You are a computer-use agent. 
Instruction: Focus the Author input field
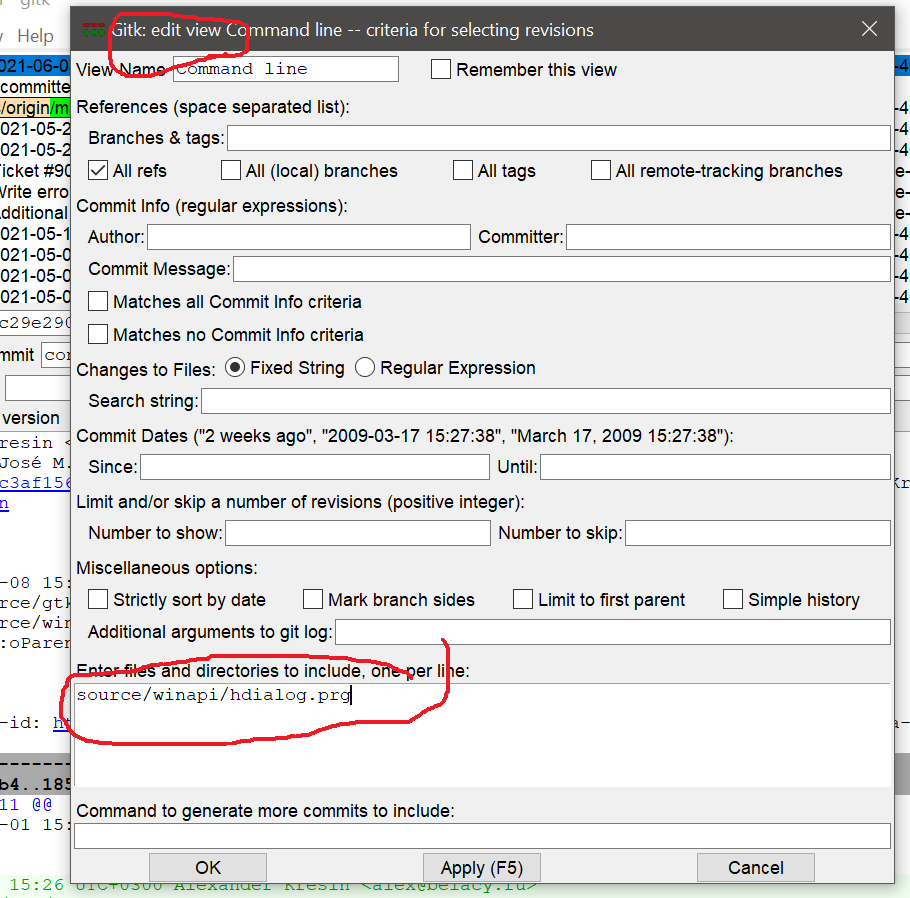(x=308, y=237)
